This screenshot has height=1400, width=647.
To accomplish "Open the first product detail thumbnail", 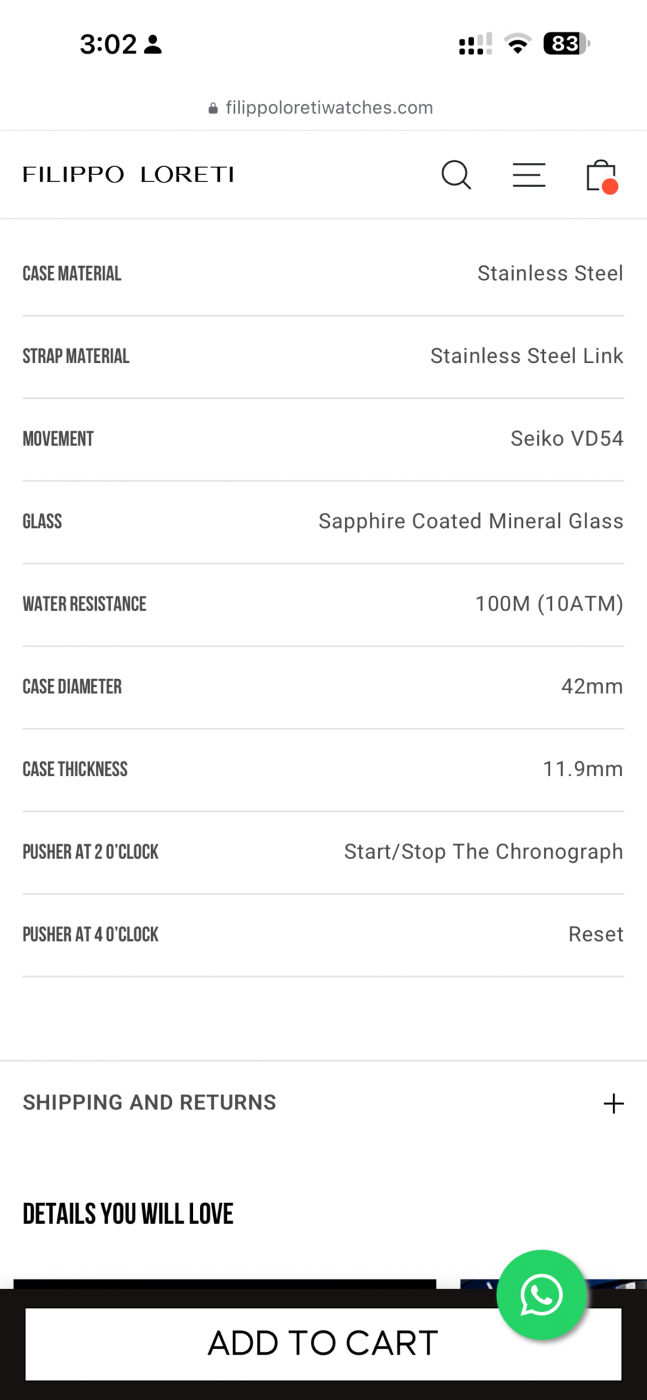I will (224, 1284).
